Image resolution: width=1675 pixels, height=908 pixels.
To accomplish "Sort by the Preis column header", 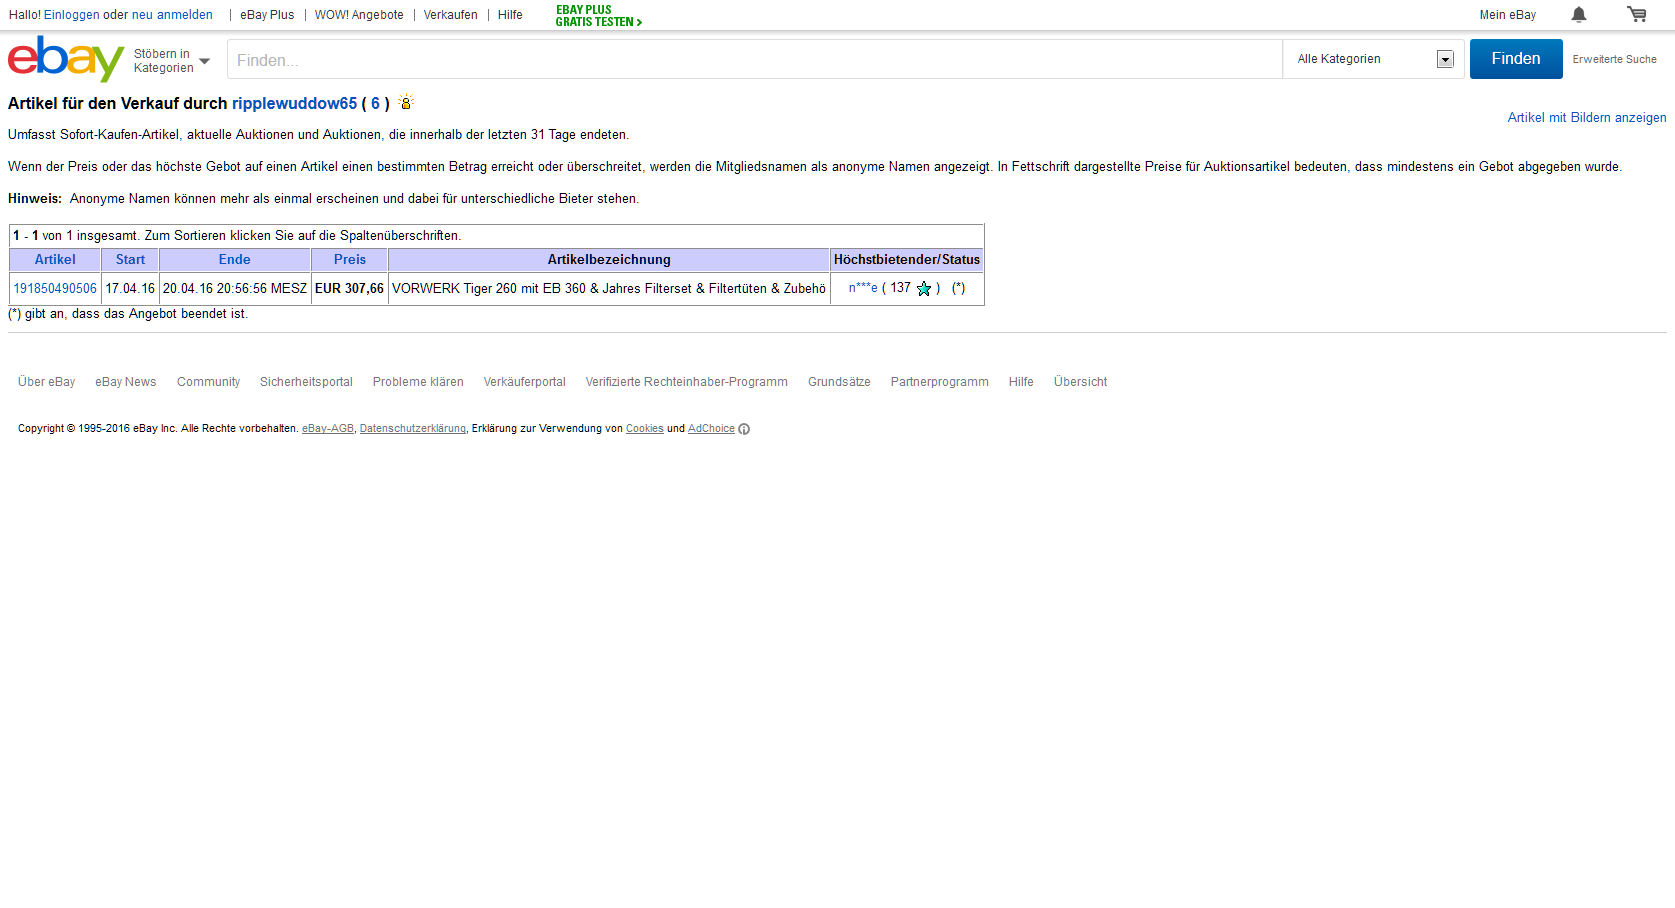I will click(x=350, y=259).
